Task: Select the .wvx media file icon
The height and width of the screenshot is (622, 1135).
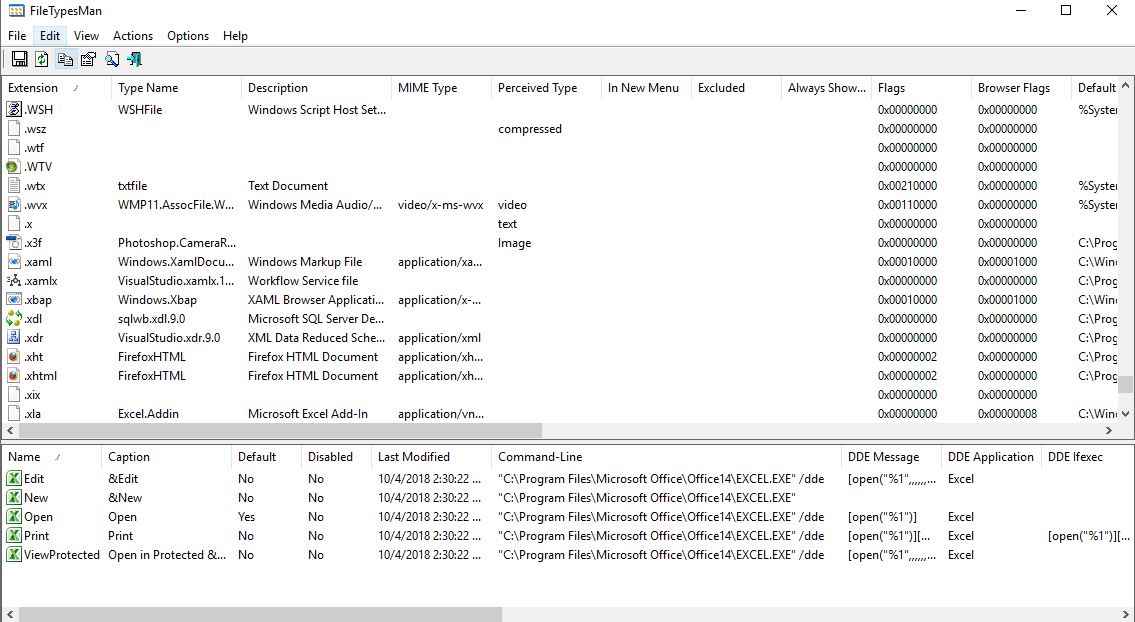Action: coord(14,205)
